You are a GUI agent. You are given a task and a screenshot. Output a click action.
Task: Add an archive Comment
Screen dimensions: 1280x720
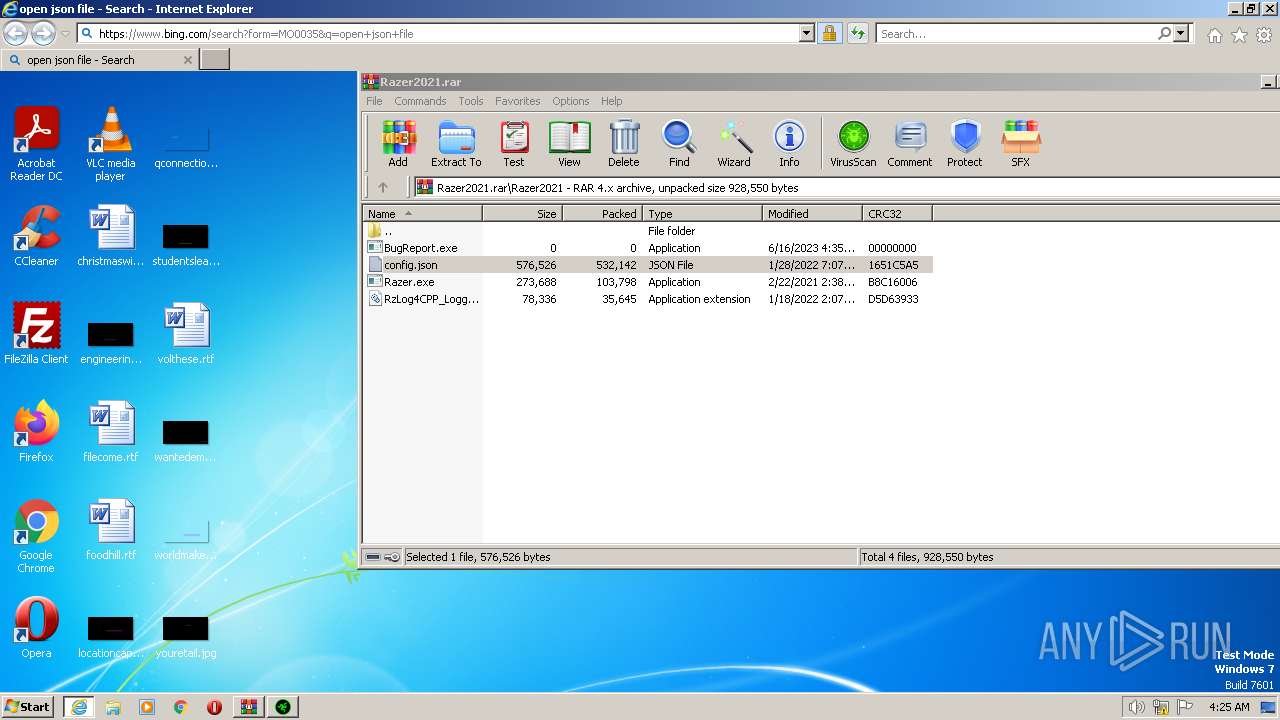coord(910,143)
